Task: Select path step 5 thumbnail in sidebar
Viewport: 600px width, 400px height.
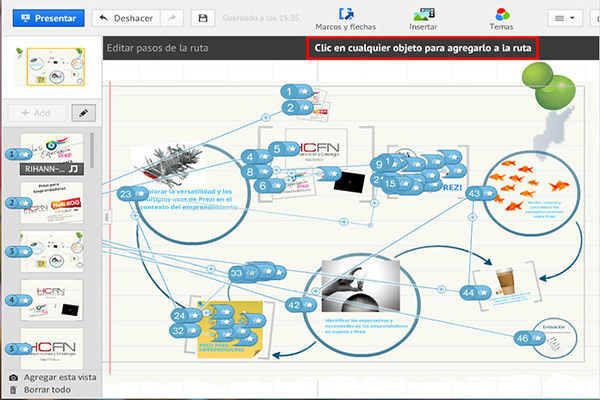Action: coord(52,348)
